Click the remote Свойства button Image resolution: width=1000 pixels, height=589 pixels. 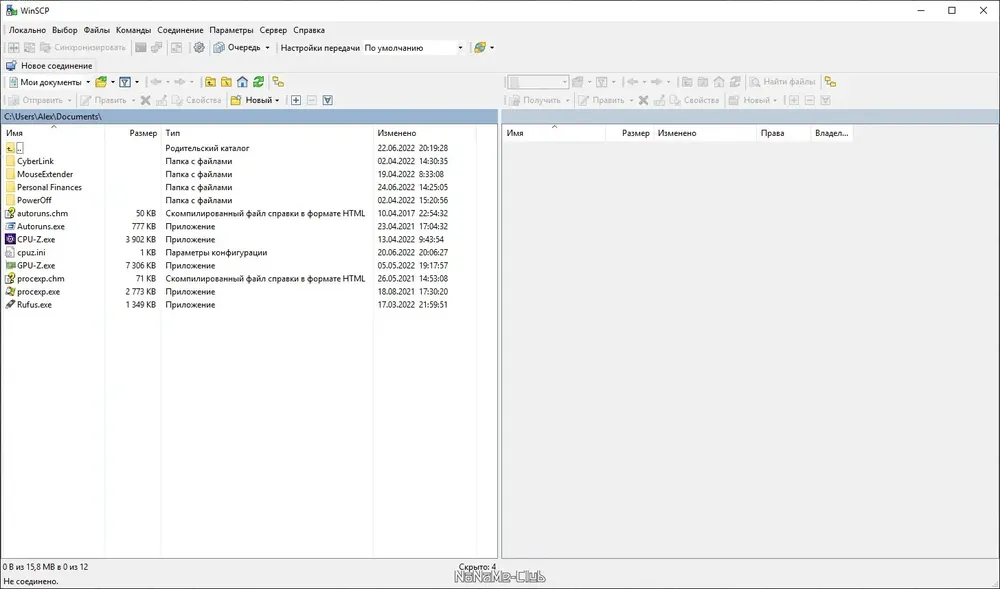695,100
